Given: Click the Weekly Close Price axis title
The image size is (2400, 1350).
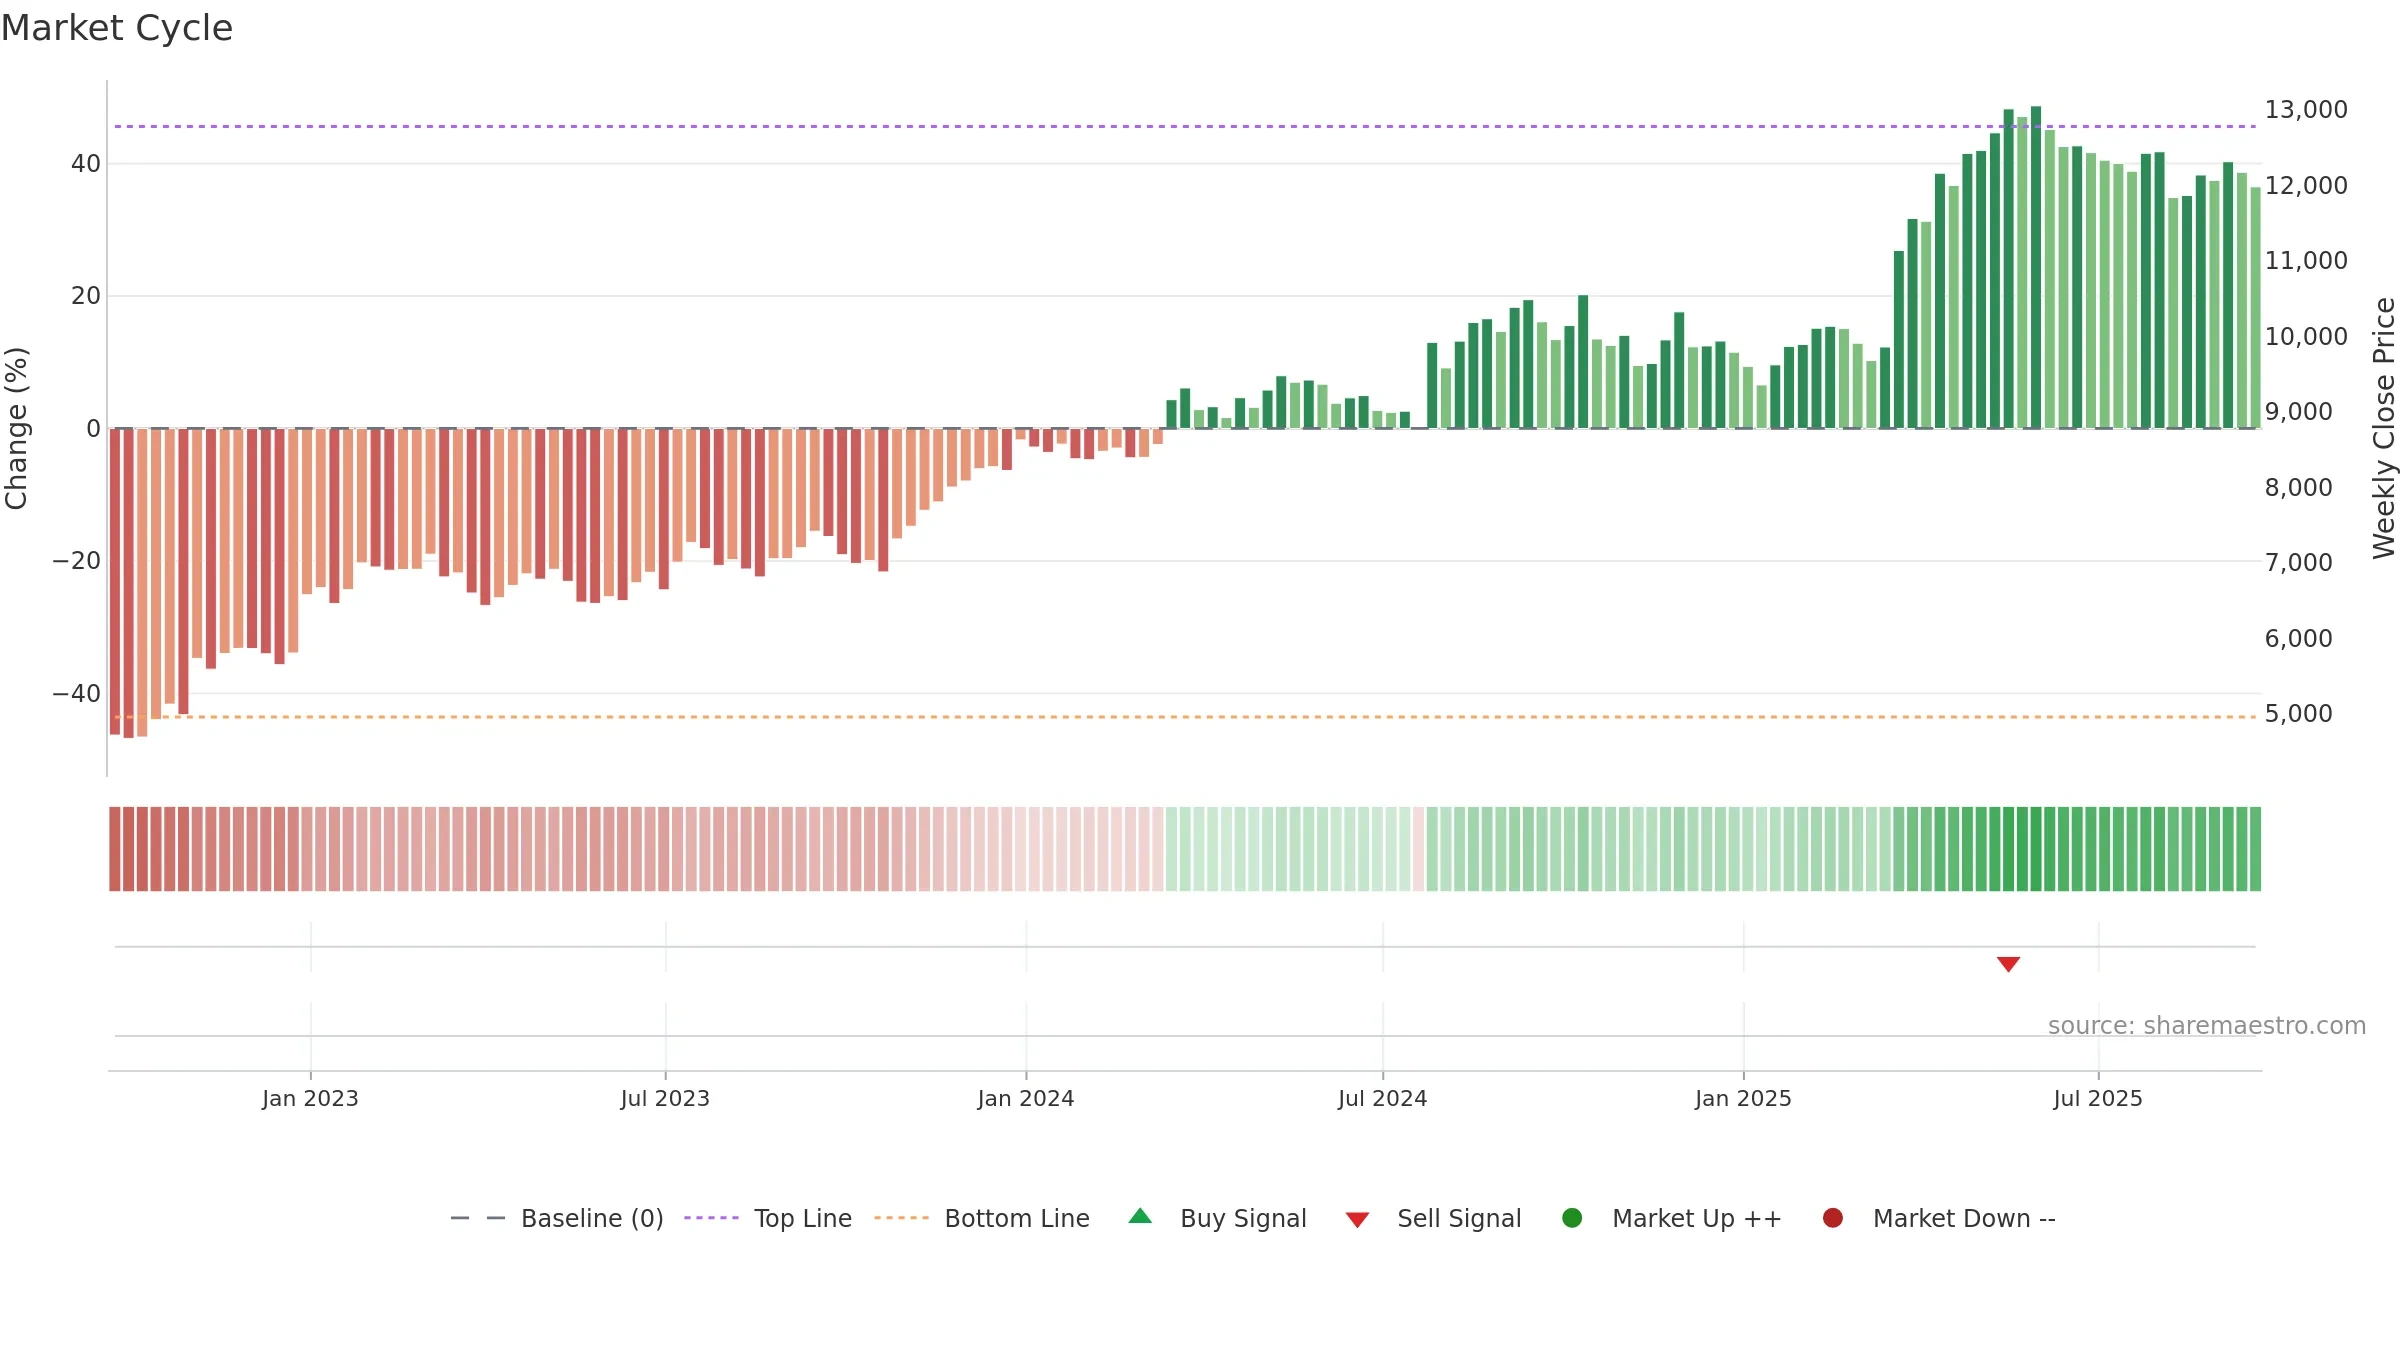Looking at the screenshot, I should 2384,428.
